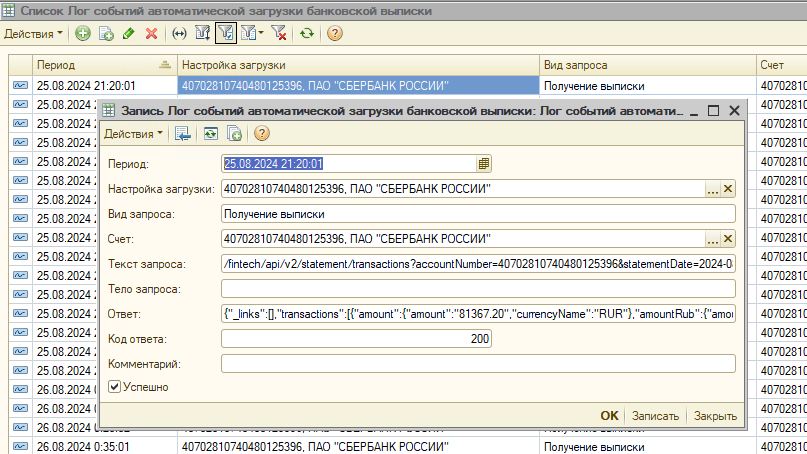Click the Вид запроса field
The width and height of the screenshot is (807, 454).
[478, 214]
